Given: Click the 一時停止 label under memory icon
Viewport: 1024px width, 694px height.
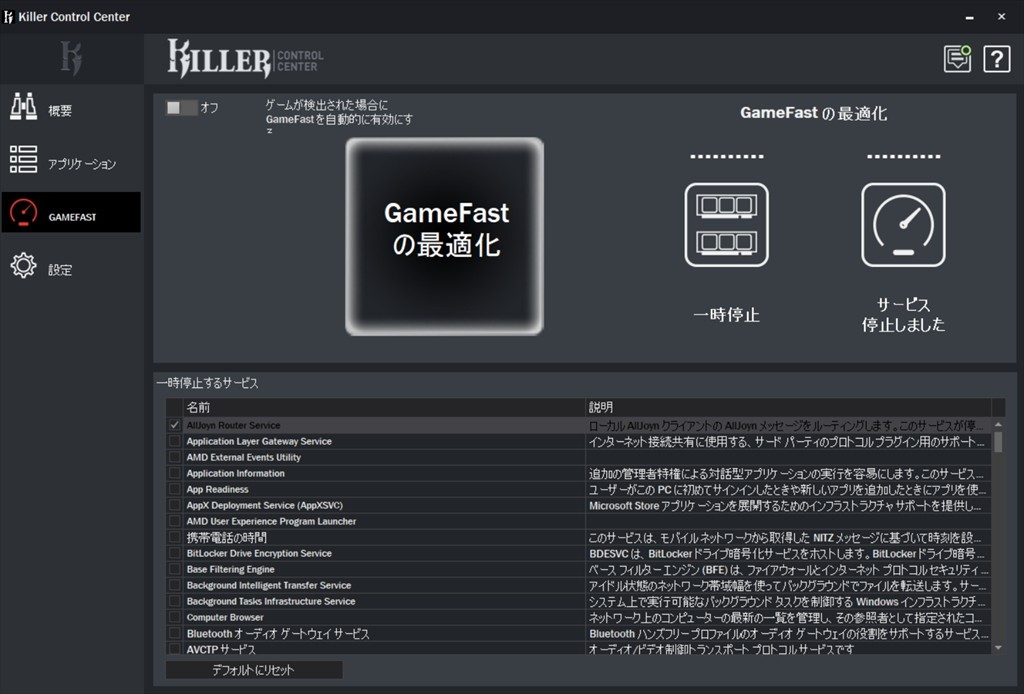Looking at the screenshot, I should click(726, 315).
